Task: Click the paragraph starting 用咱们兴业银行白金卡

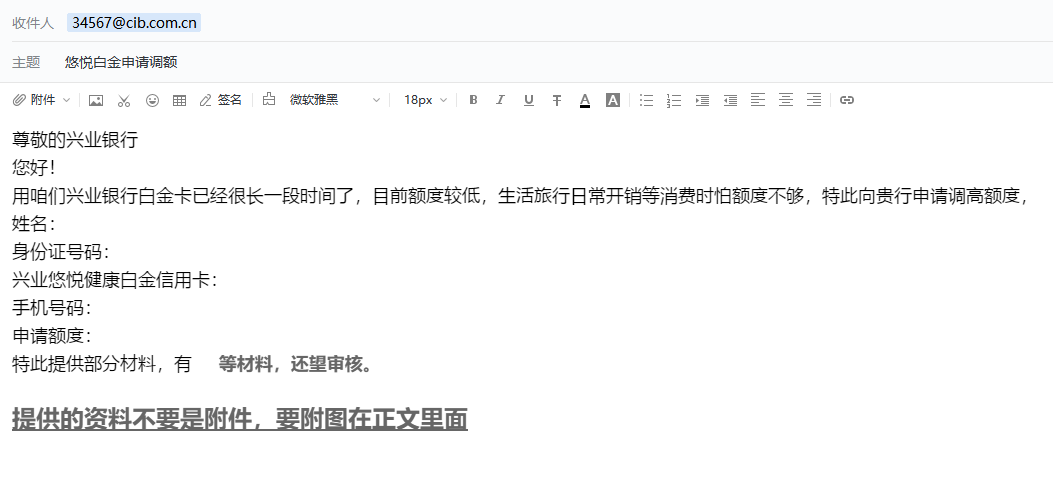Action: click(x=521, y=196)
